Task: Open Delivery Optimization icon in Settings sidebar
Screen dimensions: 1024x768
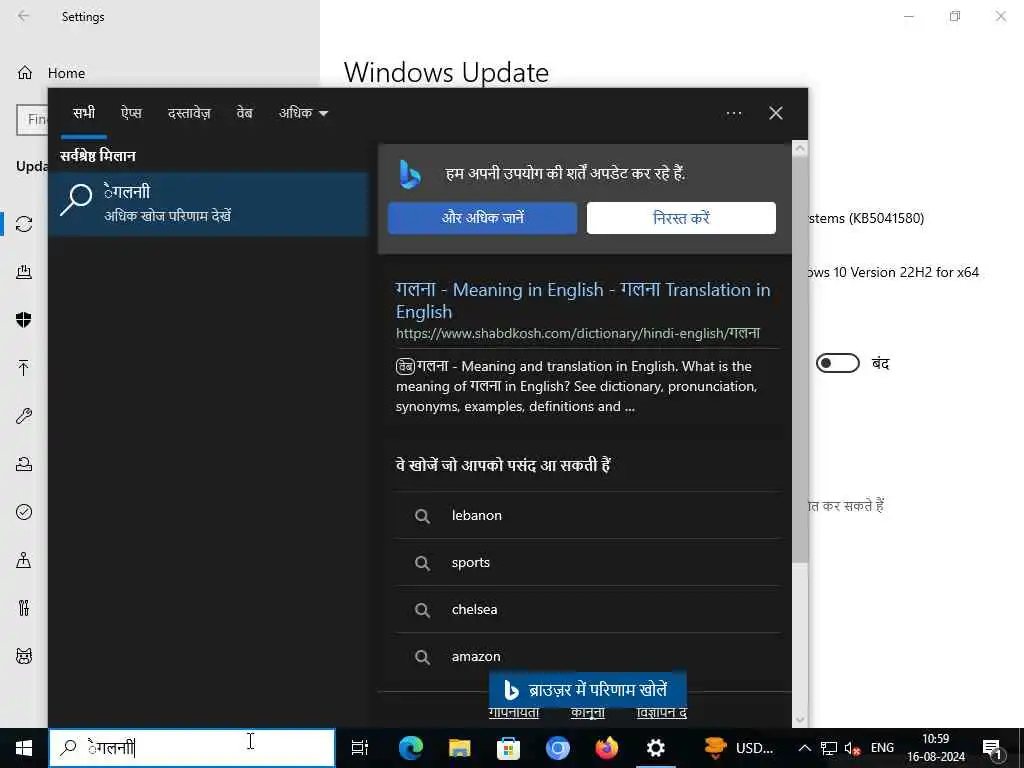Action: click(x=24, y=272)
